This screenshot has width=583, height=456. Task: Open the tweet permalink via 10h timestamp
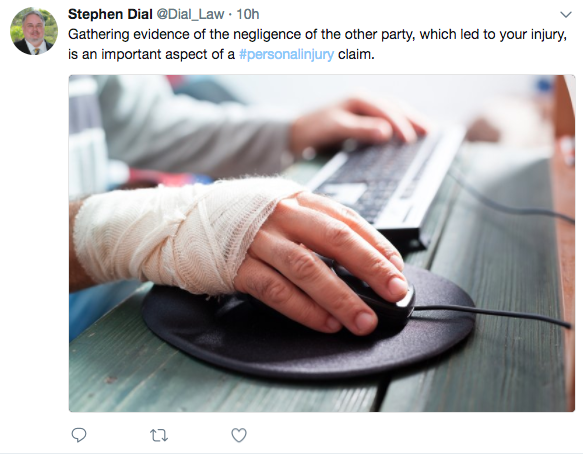pyautogui.click(x=248, y=14)
